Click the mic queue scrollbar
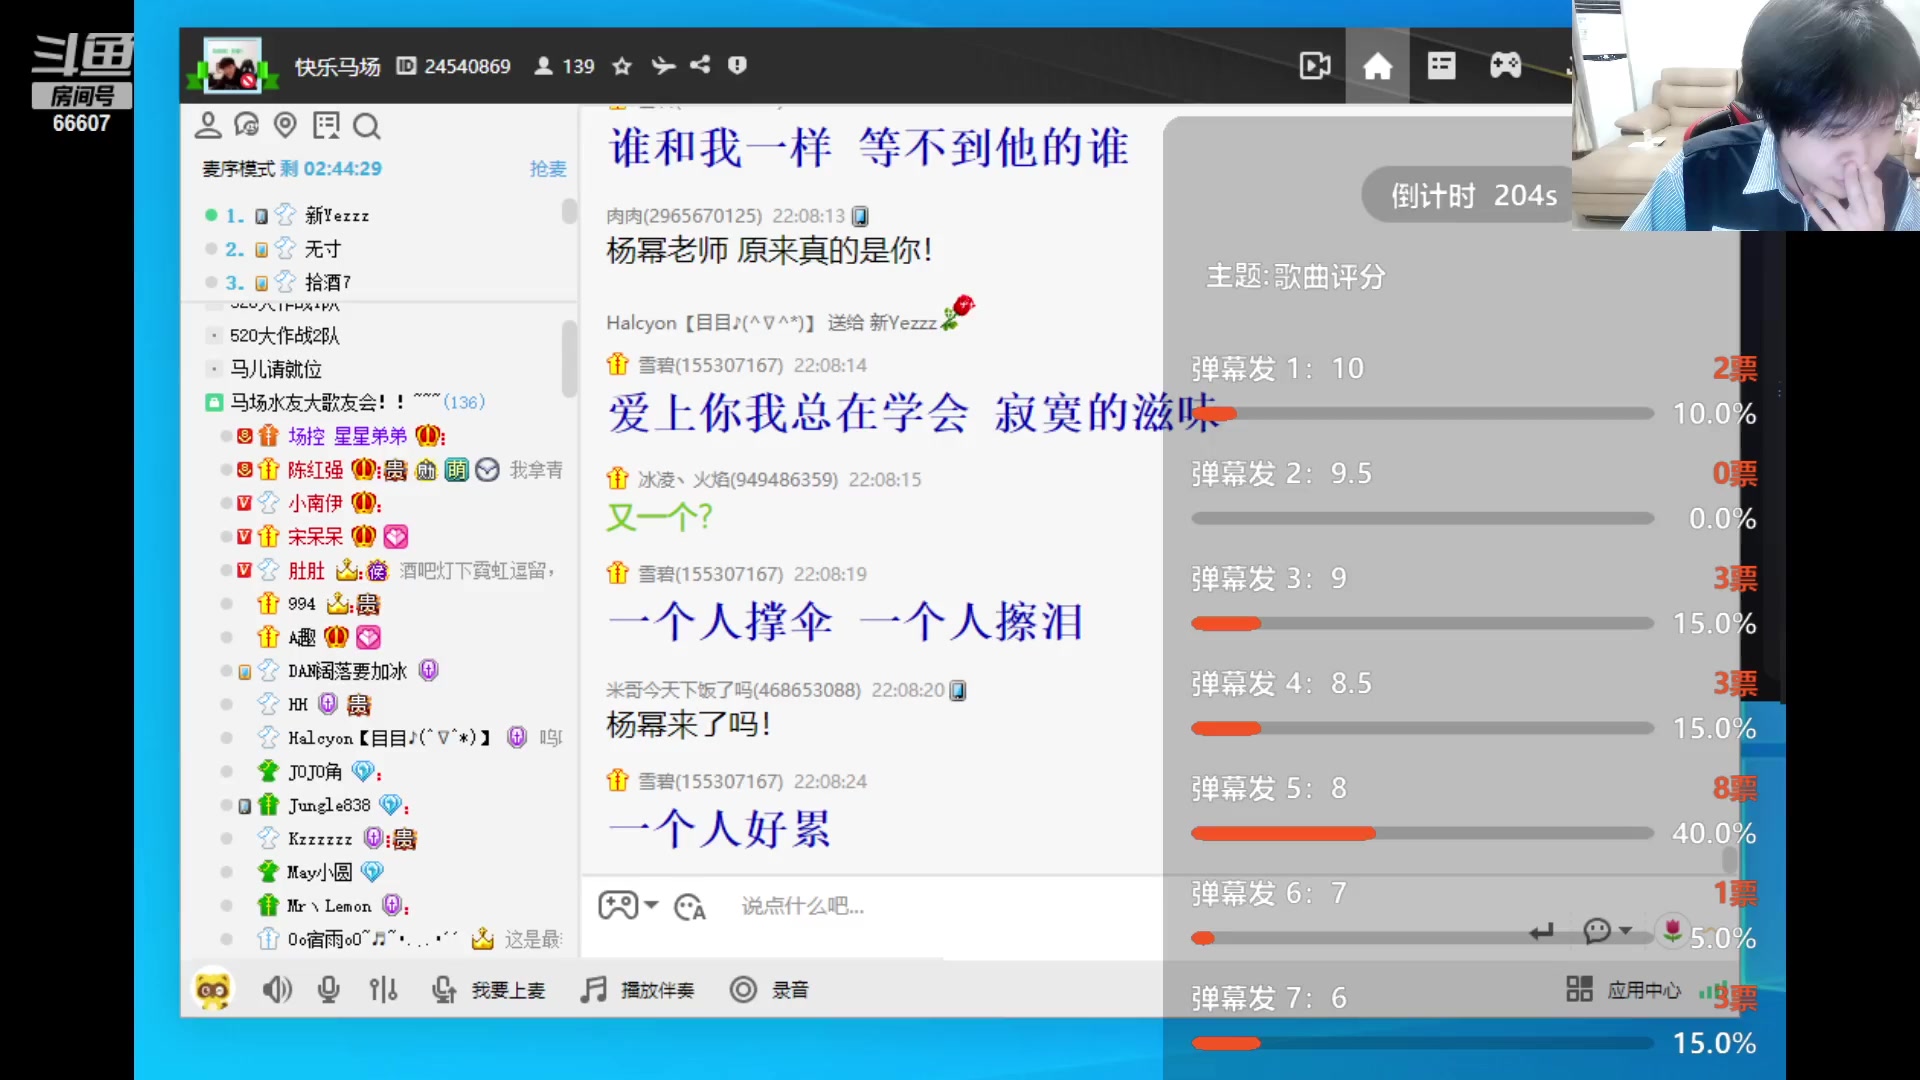This screenshot has width=1920, height=1080. pos(569,211)
